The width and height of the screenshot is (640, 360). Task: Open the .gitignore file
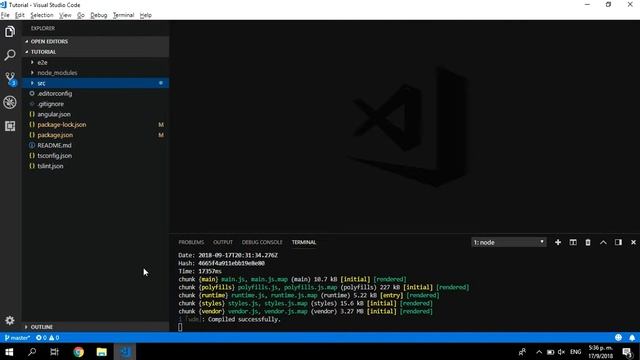(x=96, y=104)
